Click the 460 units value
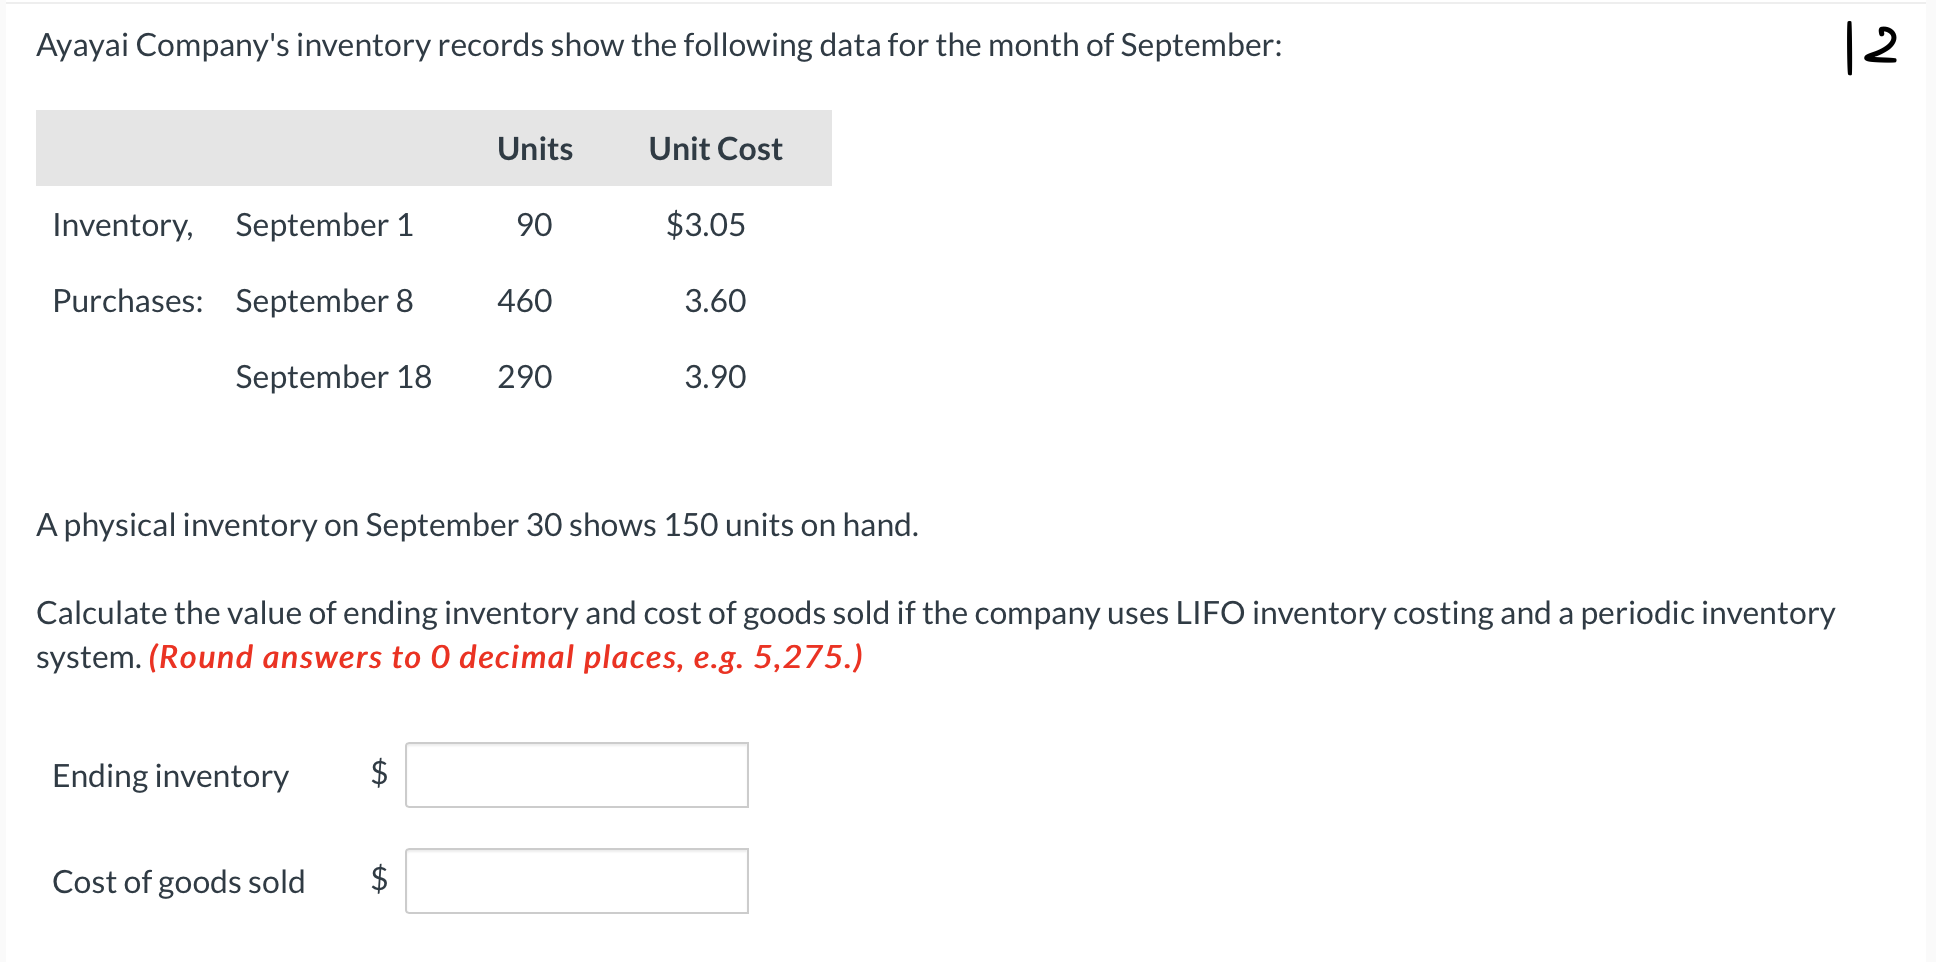The image size is (1936, 962). [x=525, y=301]
